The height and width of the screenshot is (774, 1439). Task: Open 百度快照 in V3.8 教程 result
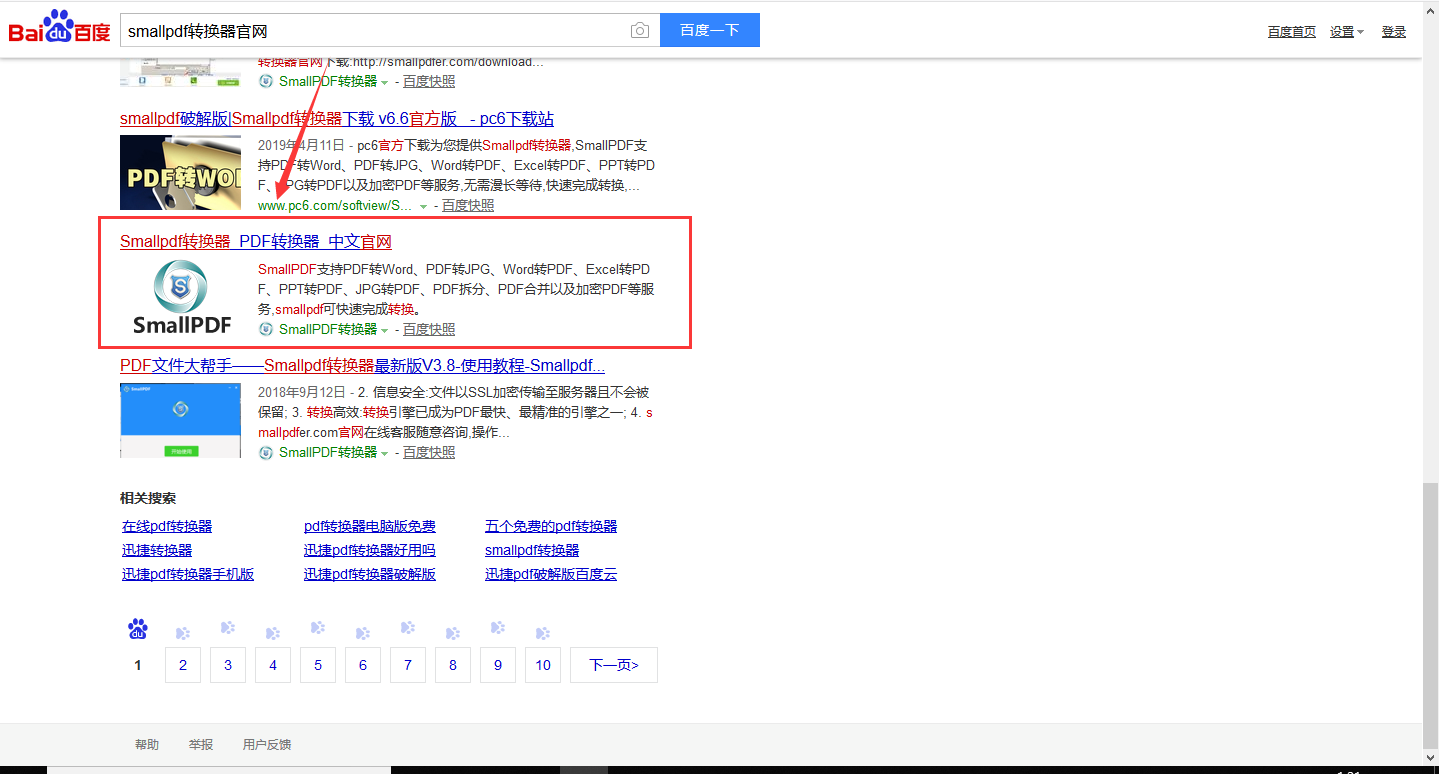(429, 452)
